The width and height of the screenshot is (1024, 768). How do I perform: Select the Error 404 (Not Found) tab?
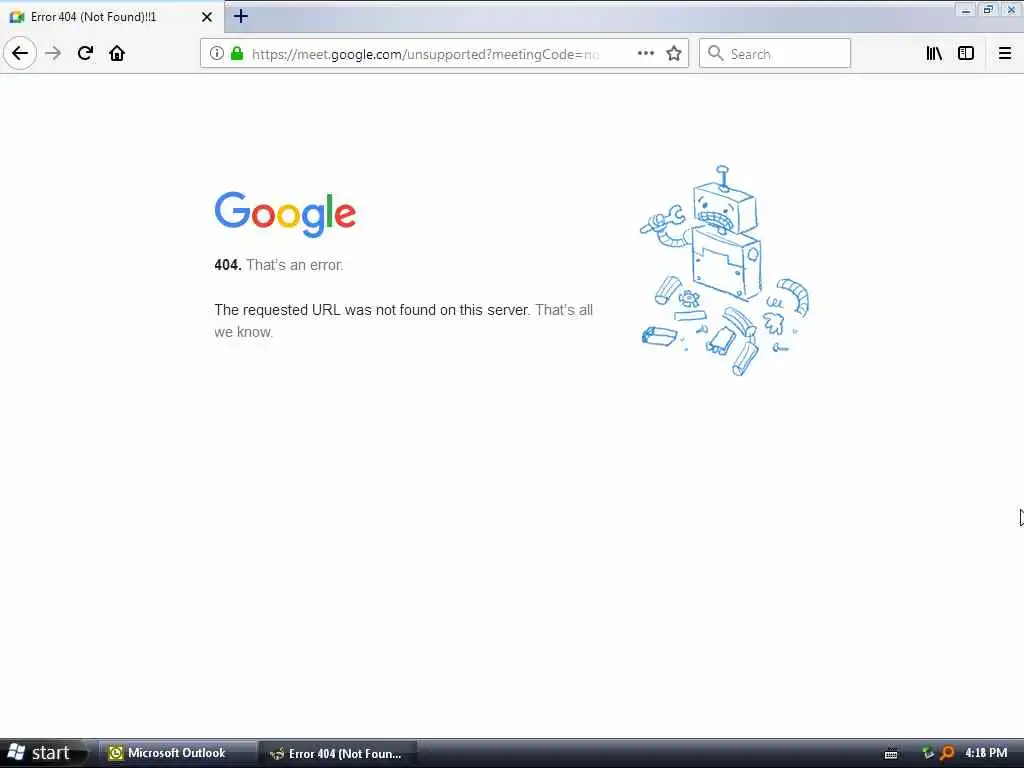[112, 17]
